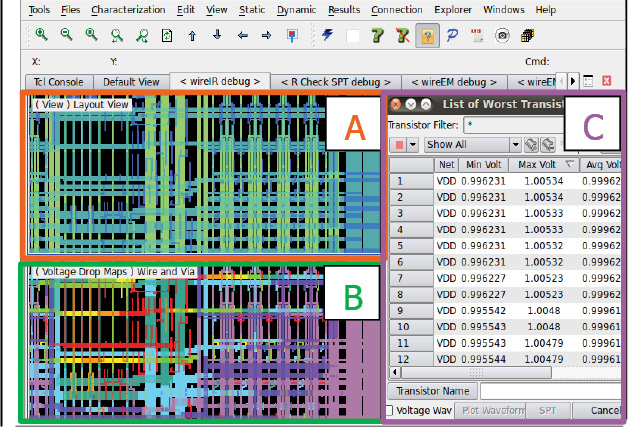Click the left arrow pan icon
Screen dimensions: 631x427
[x=241, y=35]
